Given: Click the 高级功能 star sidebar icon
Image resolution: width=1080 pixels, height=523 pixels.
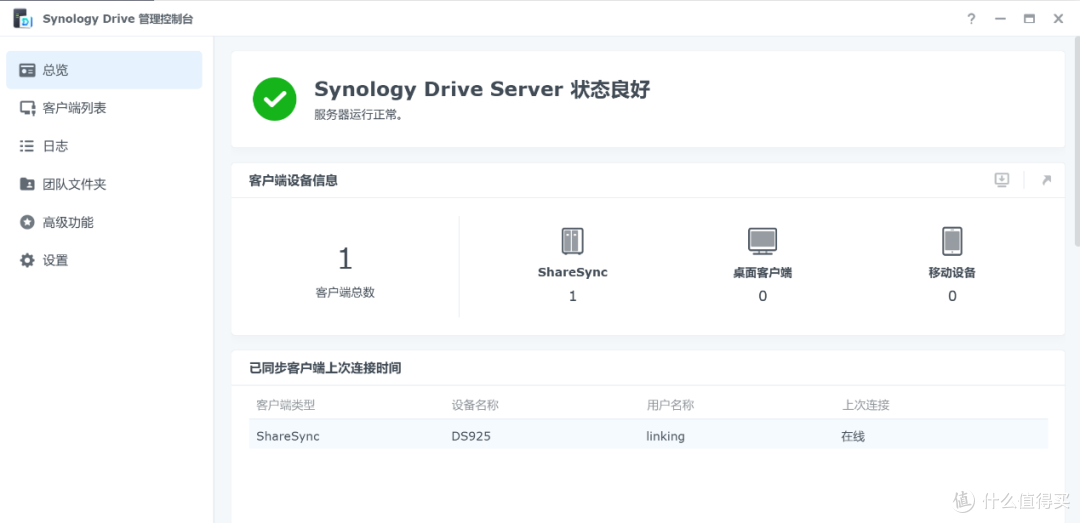Looking at the screenshot, I should [27, 223].
